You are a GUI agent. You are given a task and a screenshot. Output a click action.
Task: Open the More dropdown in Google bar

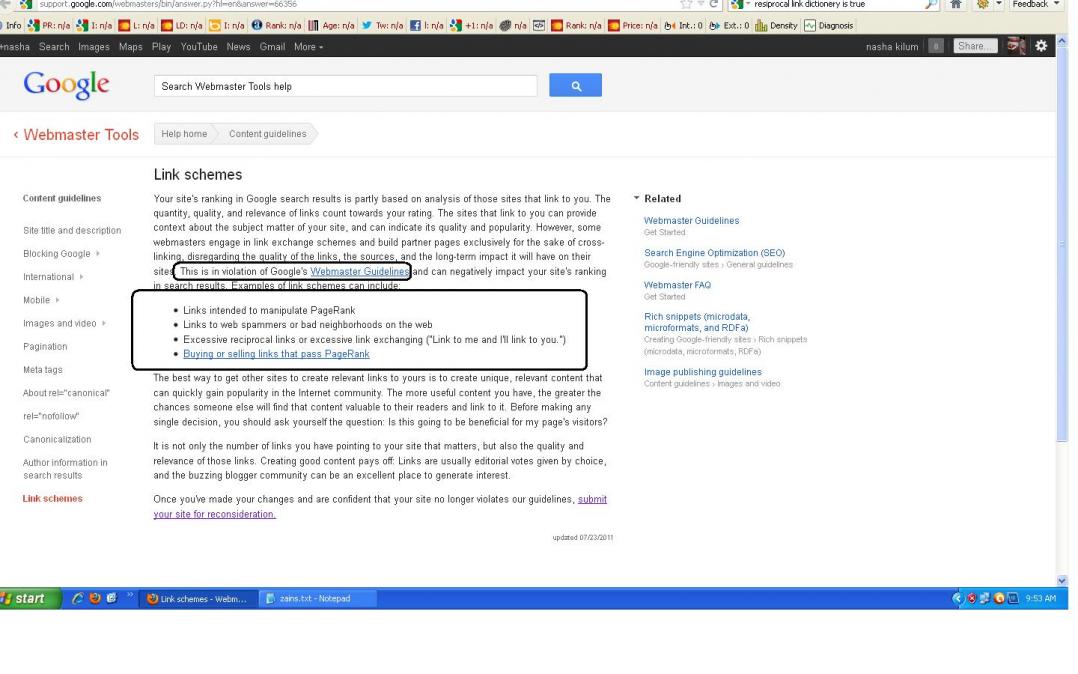[x=308, y=47]
